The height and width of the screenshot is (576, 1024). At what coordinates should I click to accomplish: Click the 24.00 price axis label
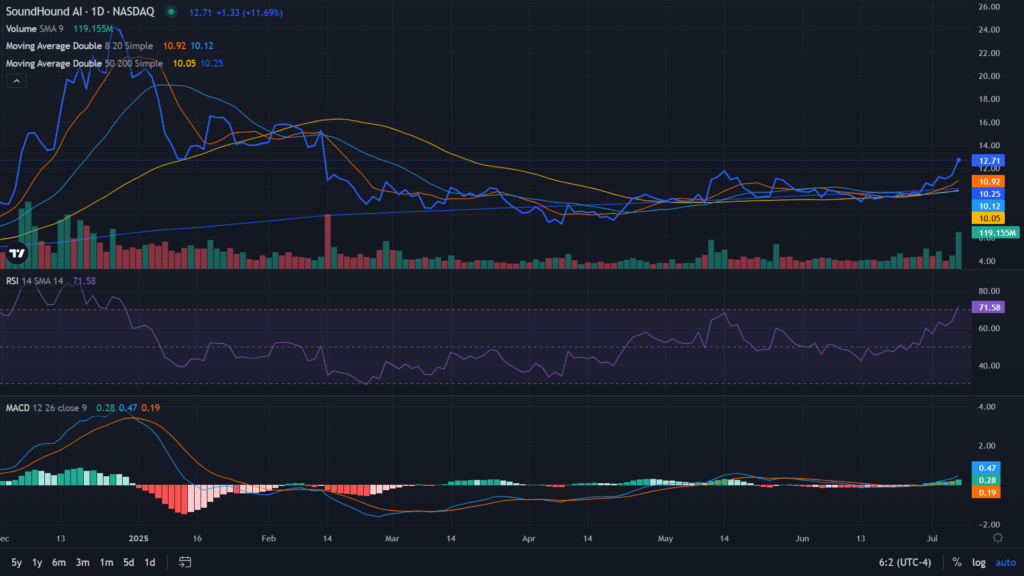(989, 29)
